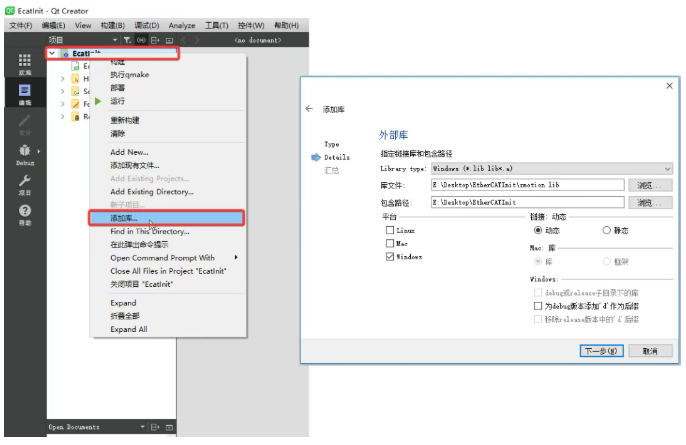This screenshot has height=445, width=686.
Task: Open the 调试(D) menu
Action: 147,25
